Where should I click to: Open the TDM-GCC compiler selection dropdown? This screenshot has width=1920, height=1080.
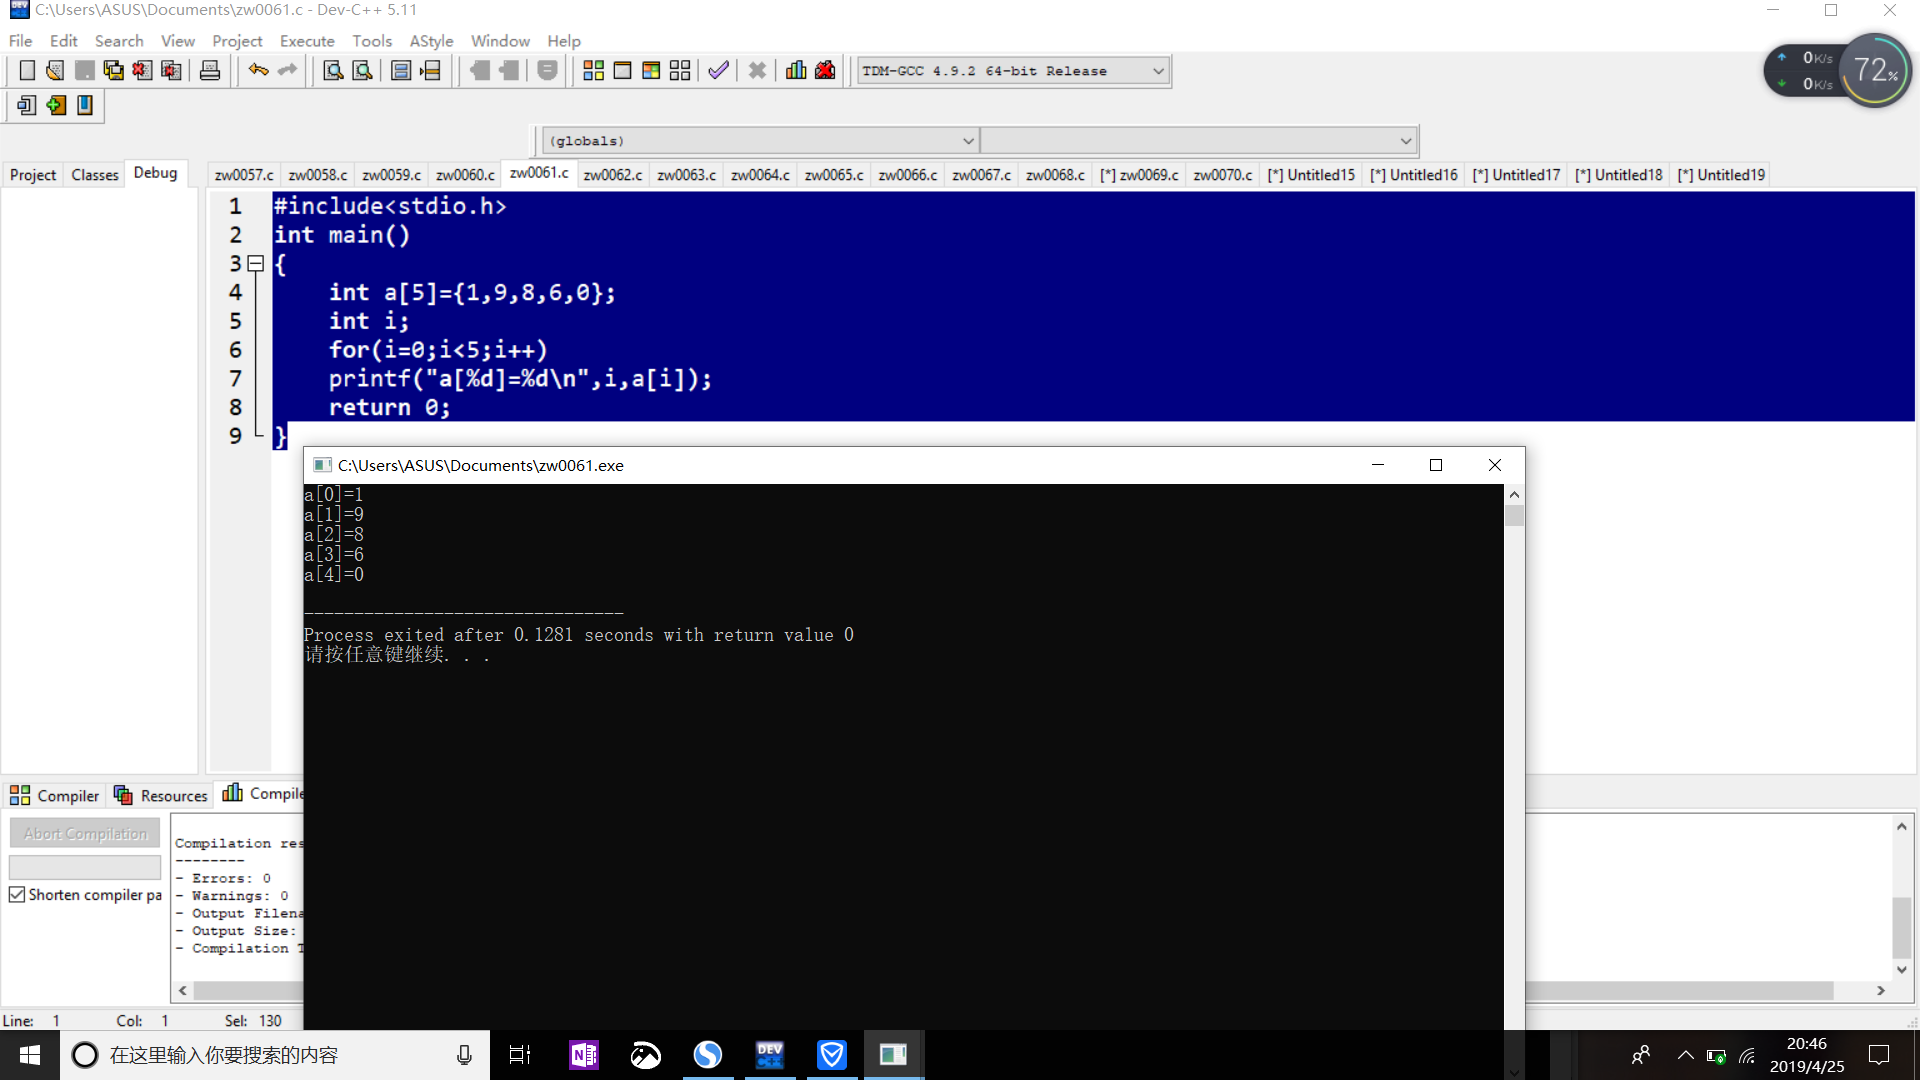coord(1158,71)
